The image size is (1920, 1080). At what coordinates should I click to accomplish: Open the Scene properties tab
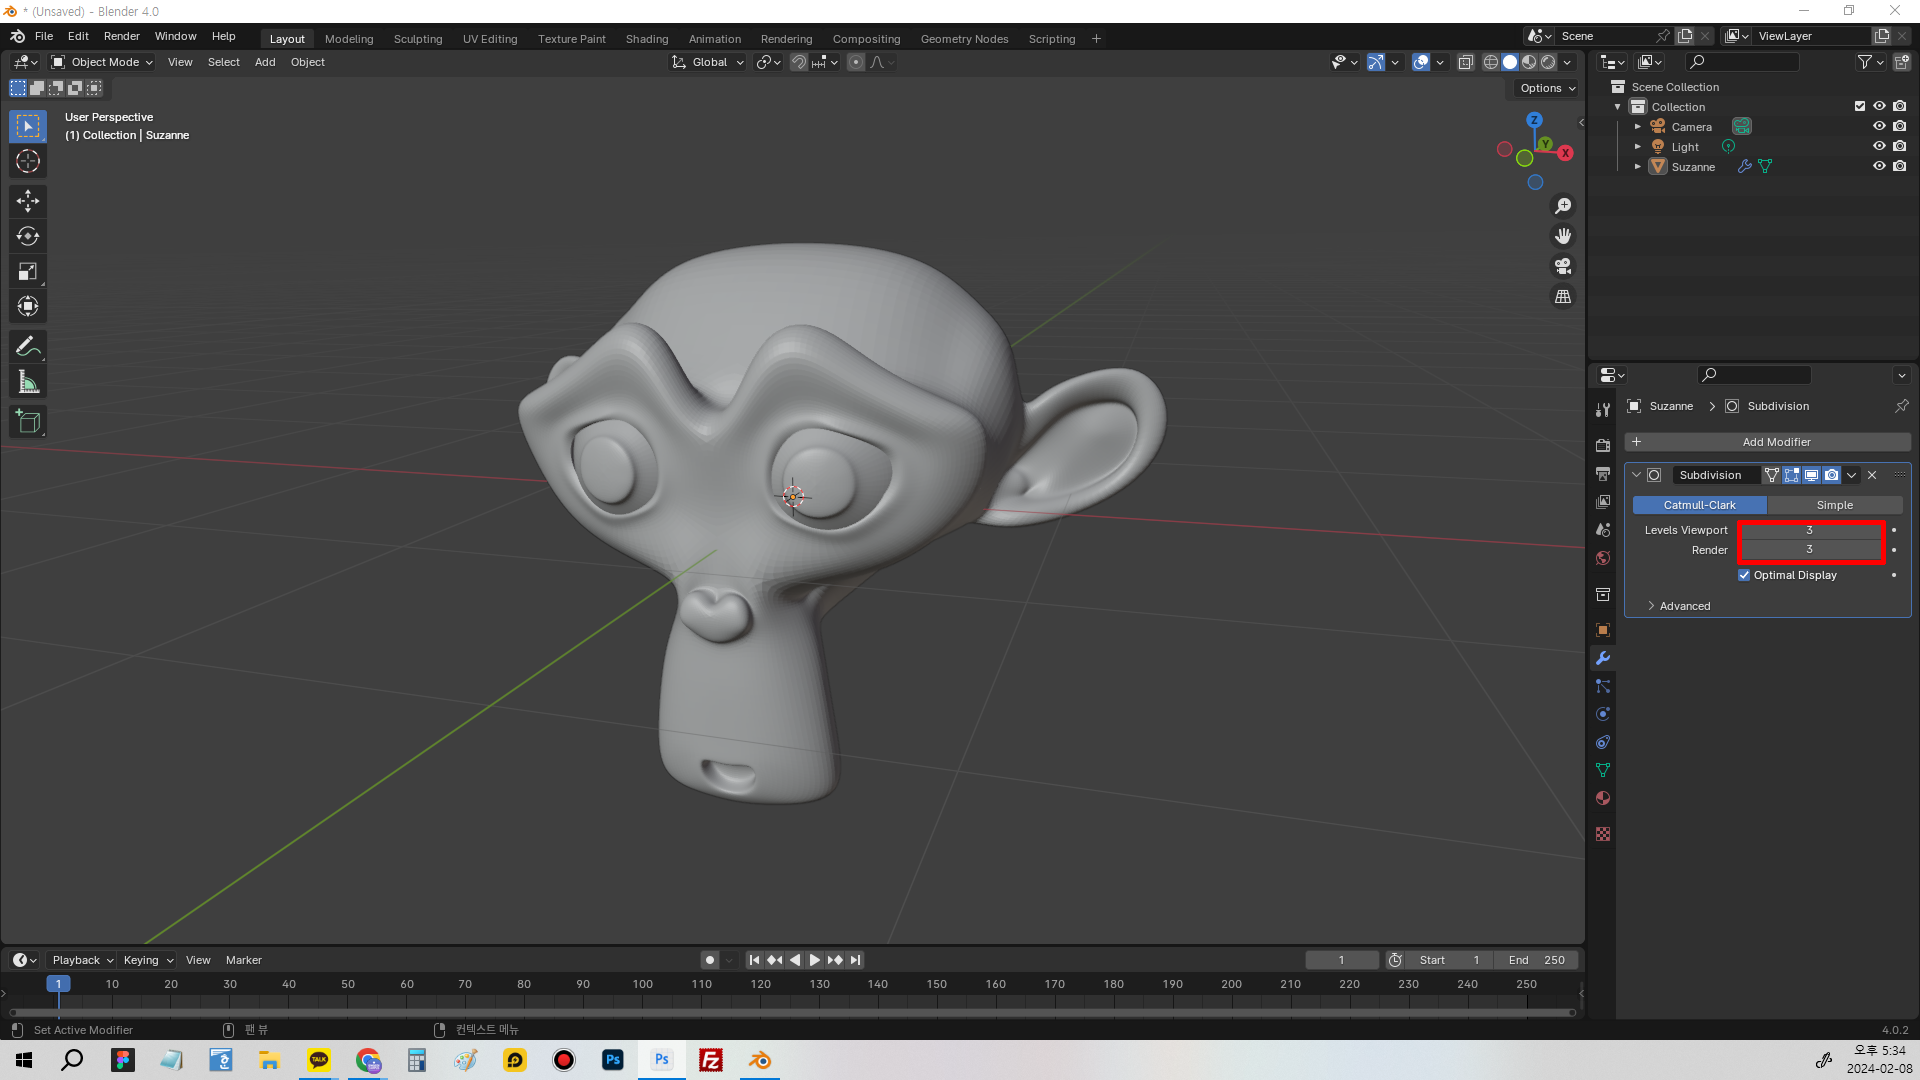pos(1603,529)
